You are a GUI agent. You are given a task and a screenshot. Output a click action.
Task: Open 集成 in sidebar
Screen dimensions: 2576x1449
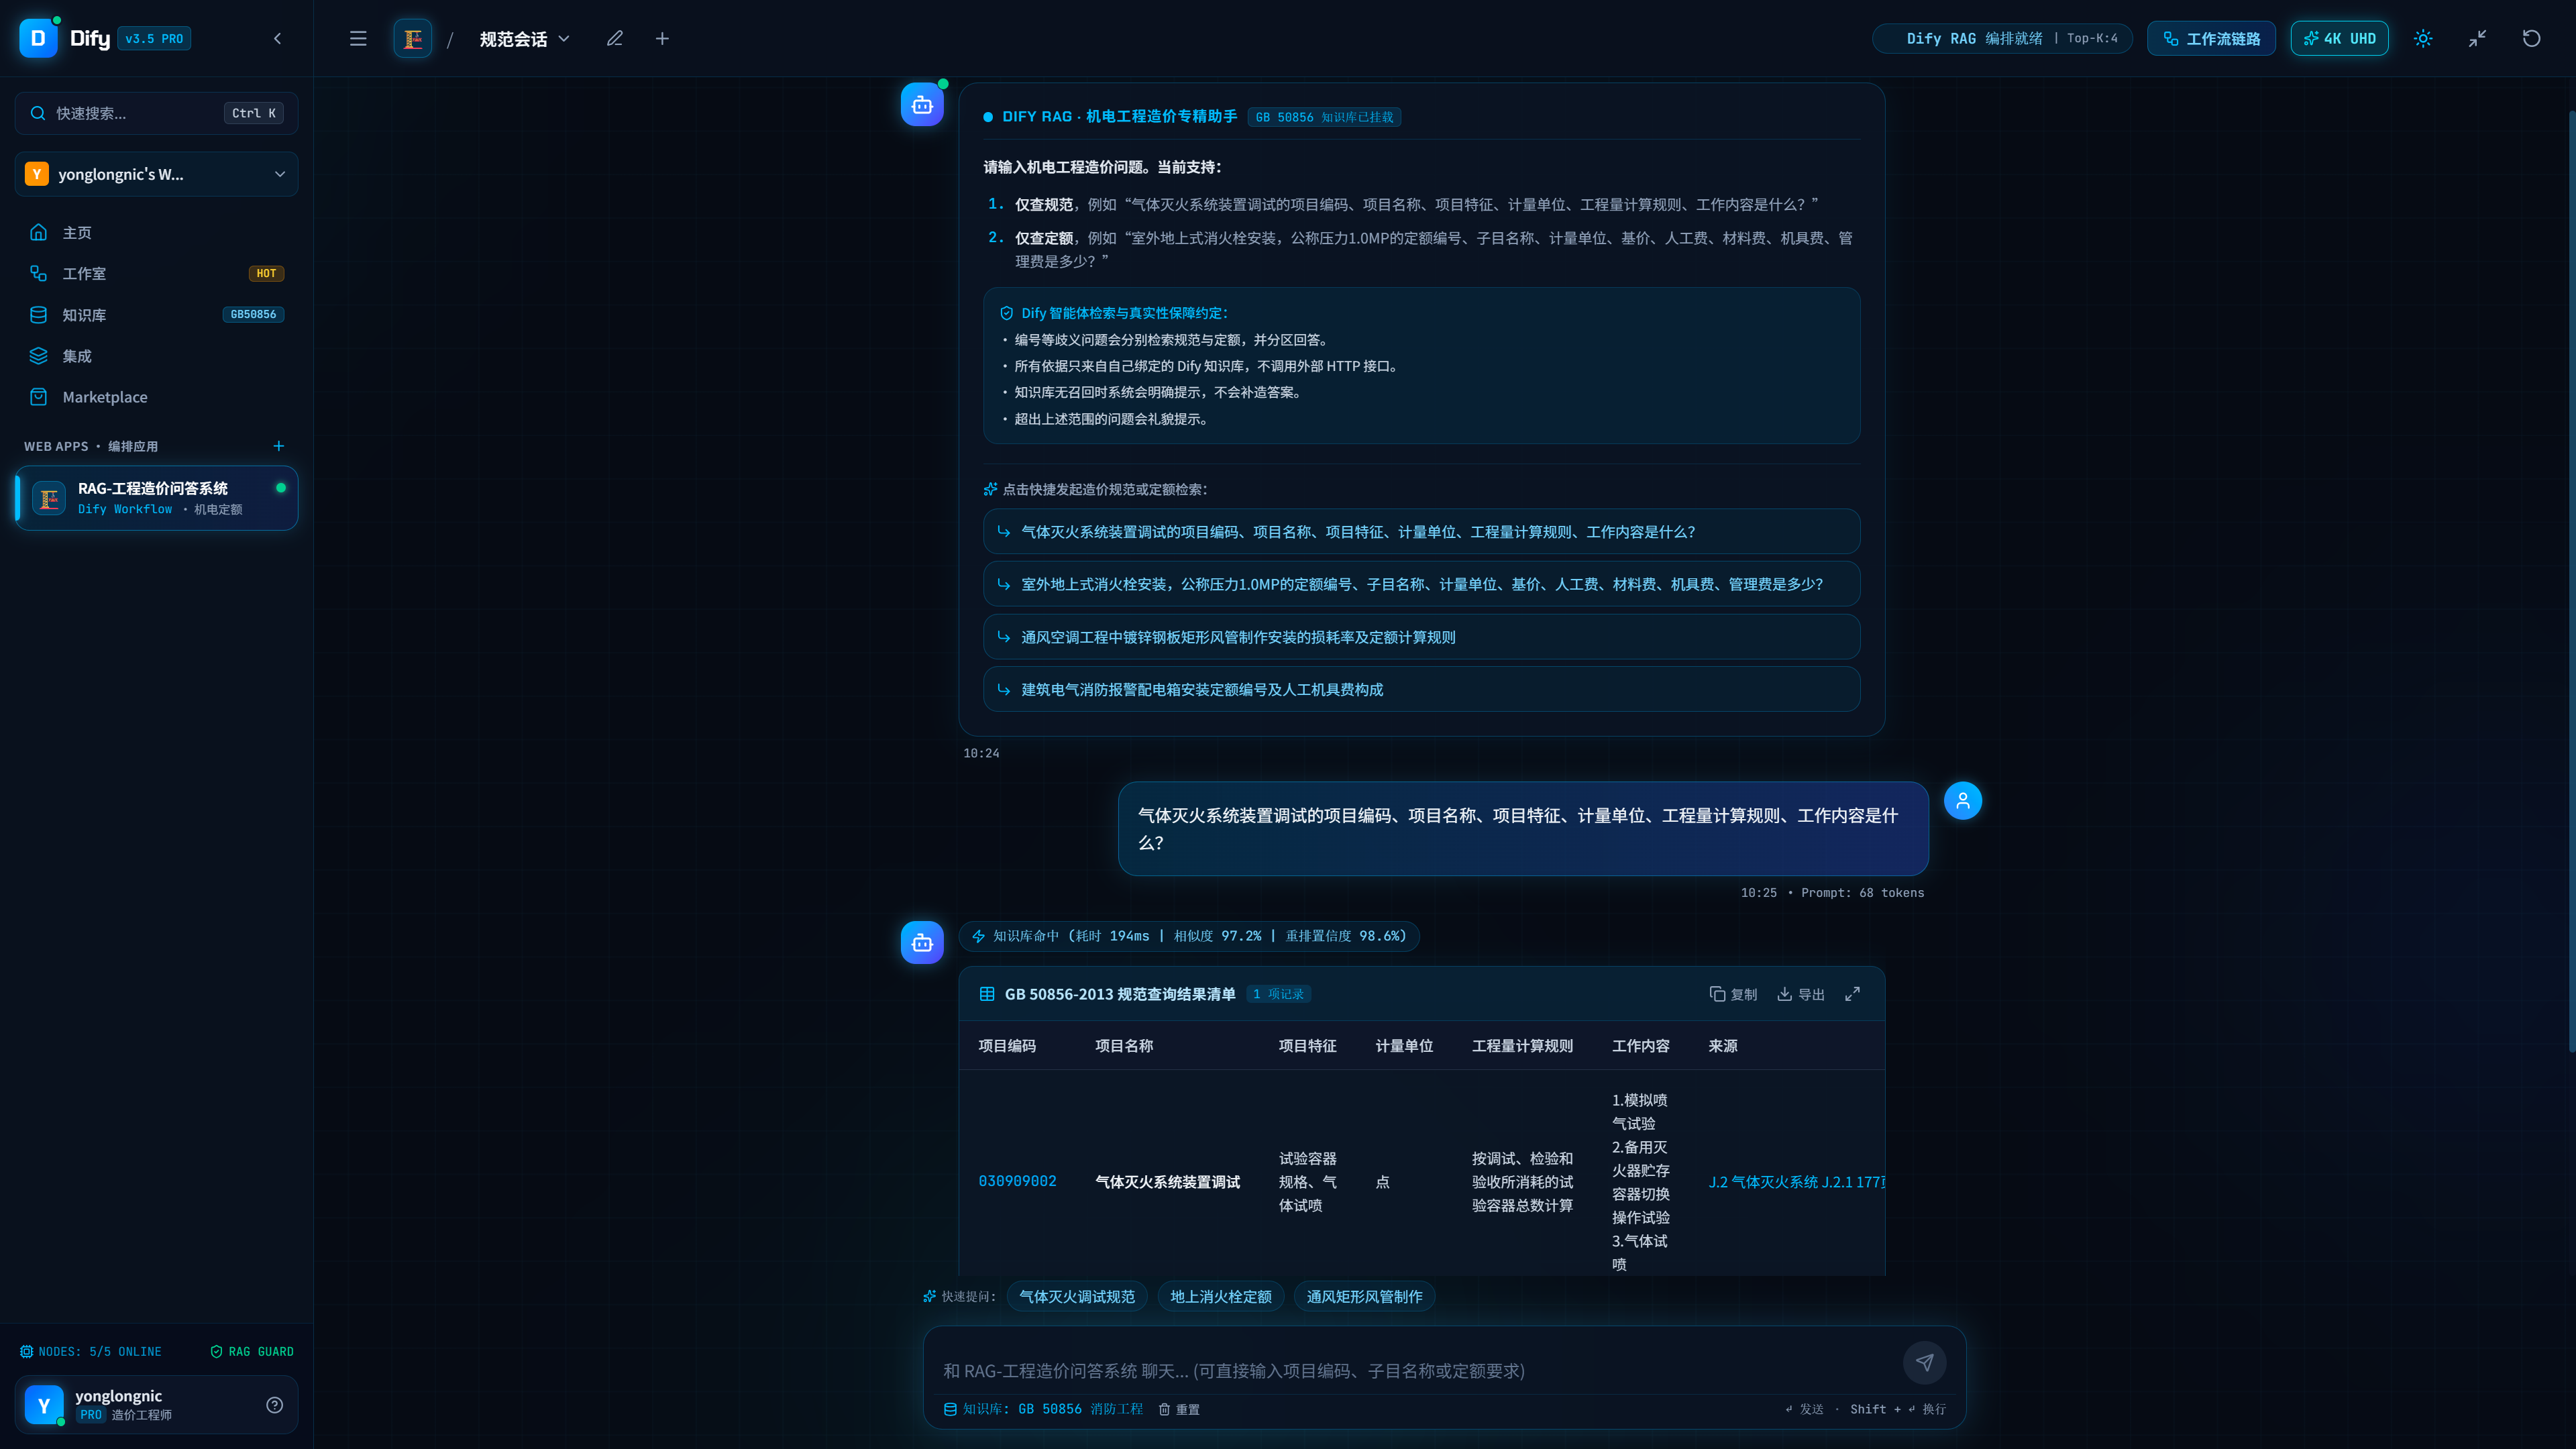156,355
